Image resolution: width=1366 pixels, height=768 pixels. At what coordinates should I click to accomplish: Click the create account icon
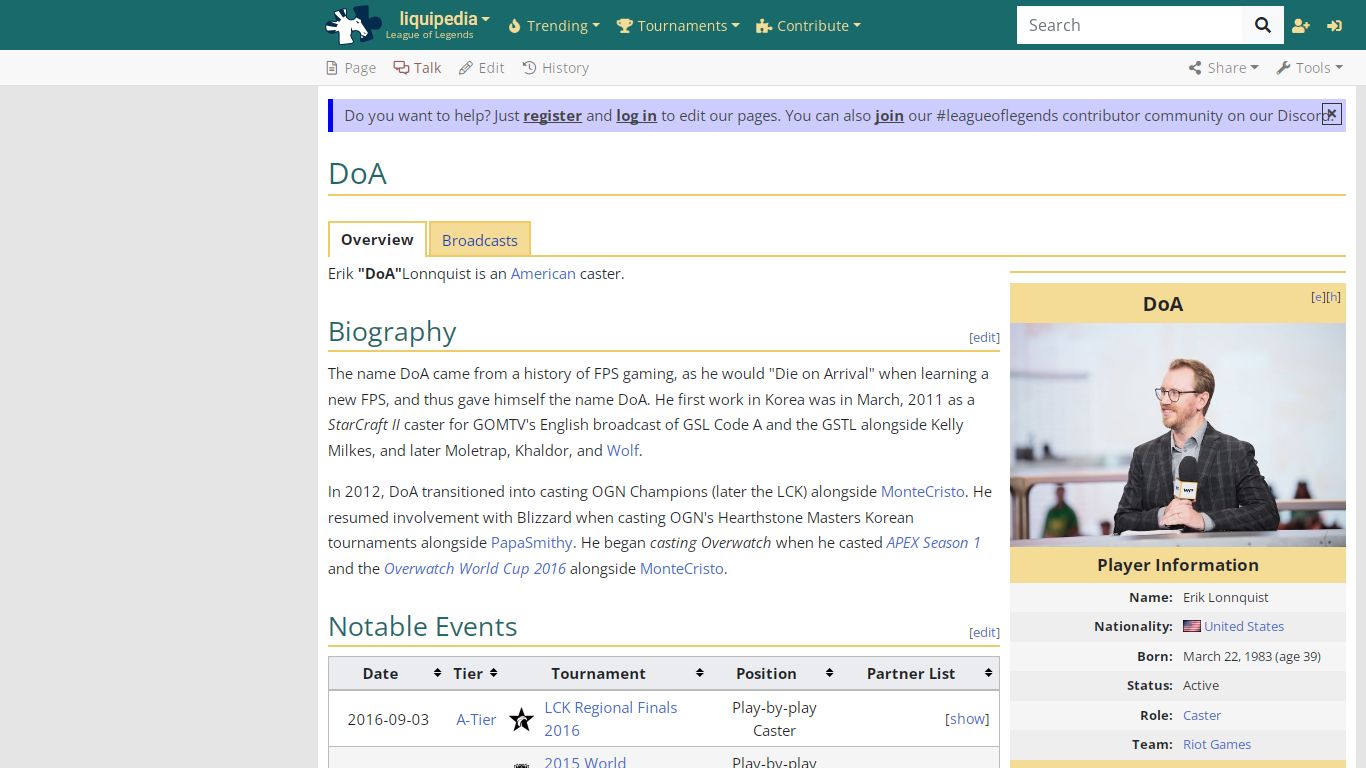point(1301,26)
